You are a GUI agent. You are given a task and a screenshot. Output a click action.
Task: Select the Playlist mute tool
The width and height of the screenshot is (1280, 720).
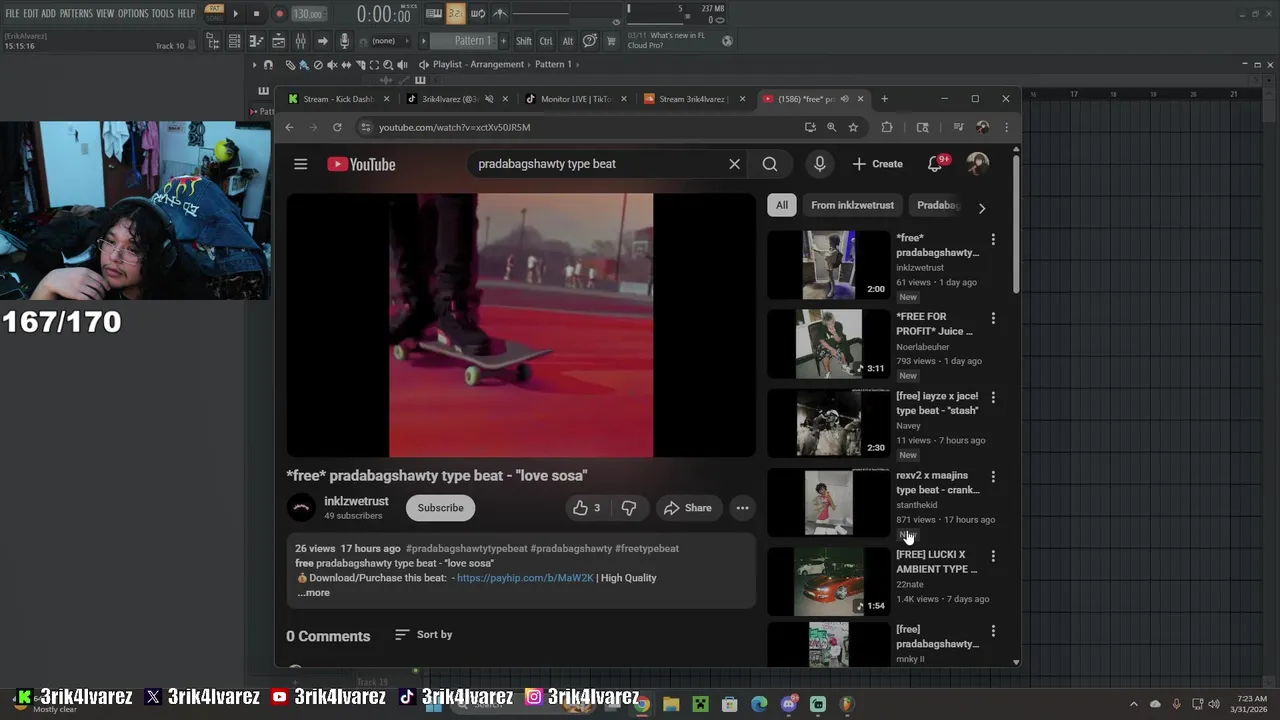click(332, 65)
